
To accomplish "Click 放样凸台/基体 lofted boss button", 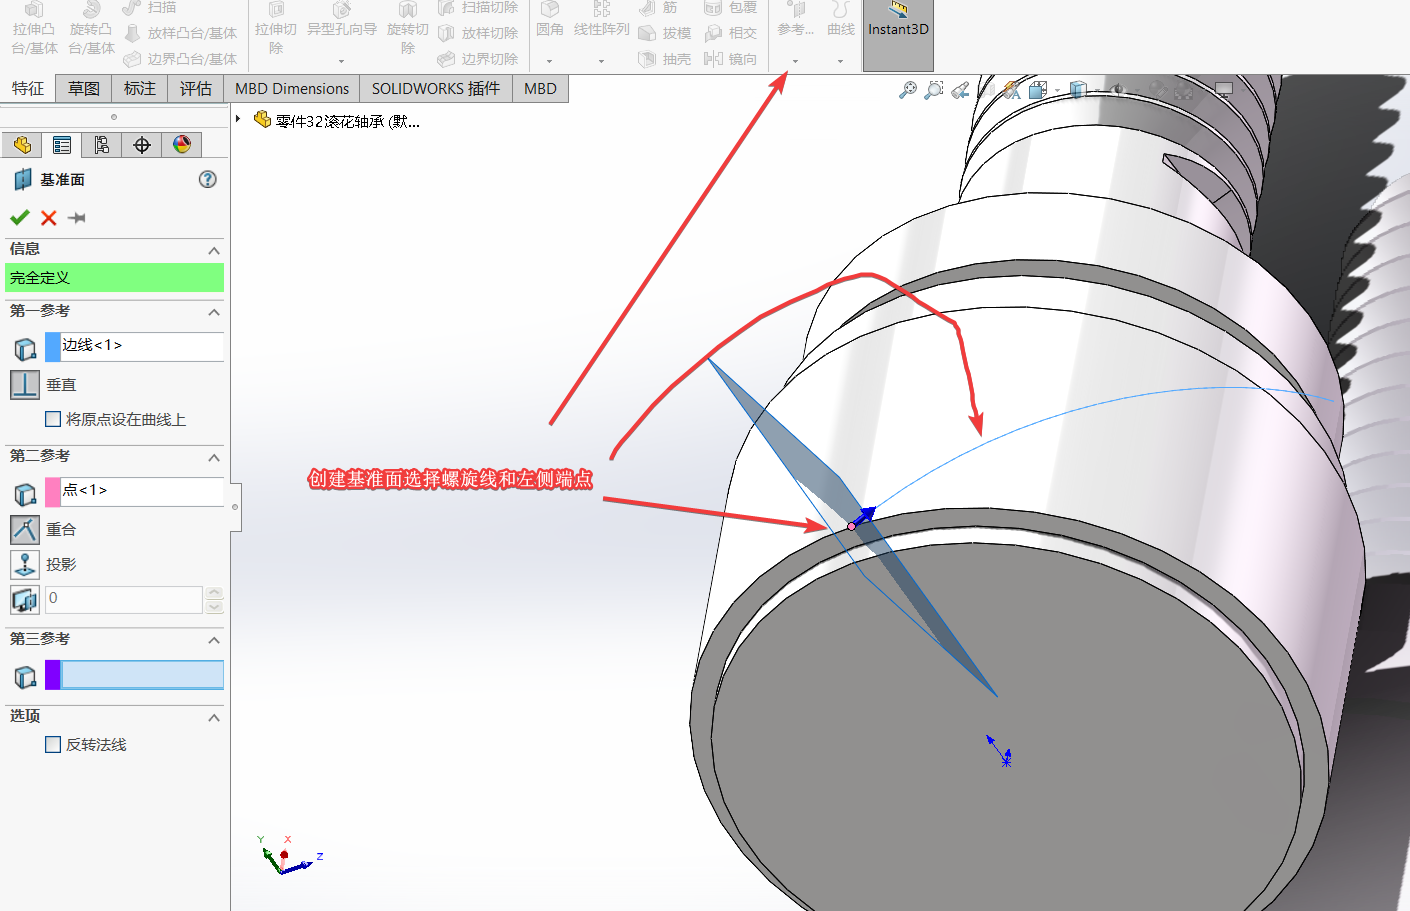I will point(181,33).
